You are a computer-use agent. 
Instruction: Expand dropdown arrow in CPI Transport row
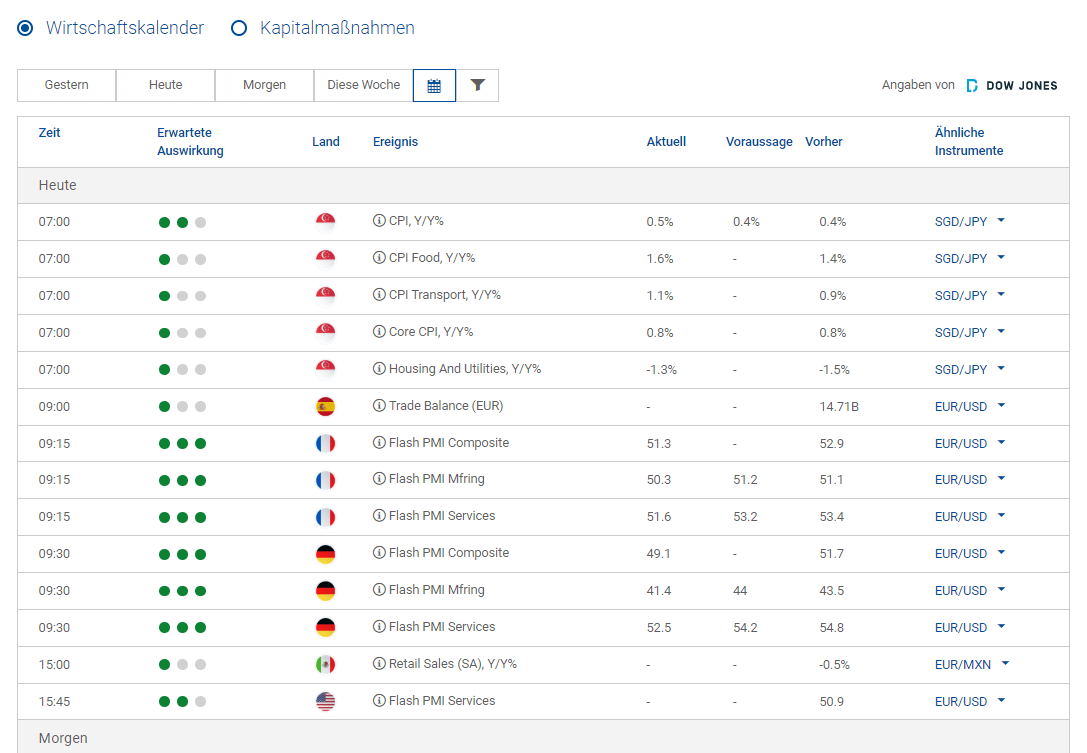[1001, 295]
